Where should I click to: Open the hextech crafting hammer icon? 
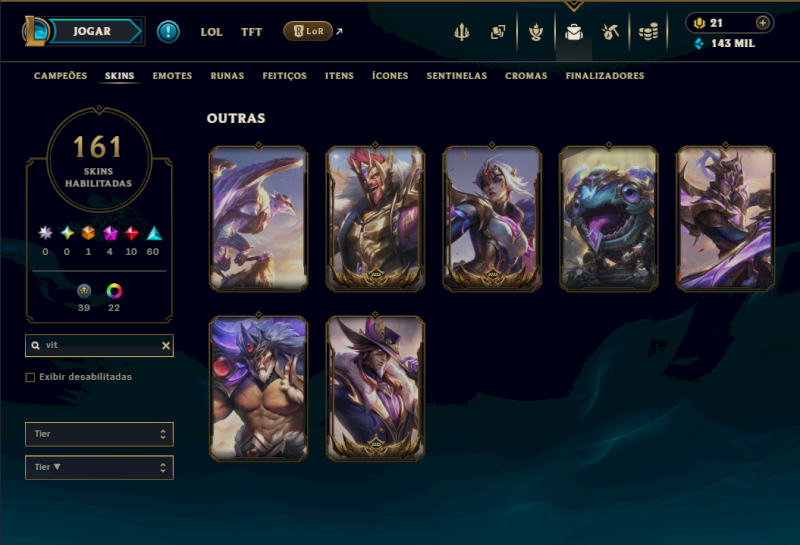610,32
